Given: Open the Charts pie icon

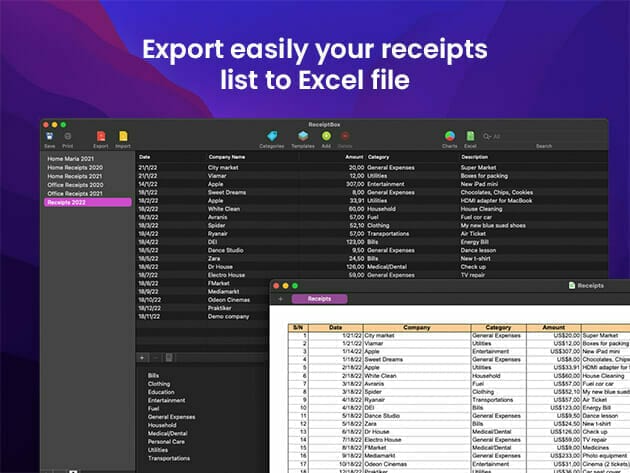Looking at the screenshot, I should (x=450, y=135).
